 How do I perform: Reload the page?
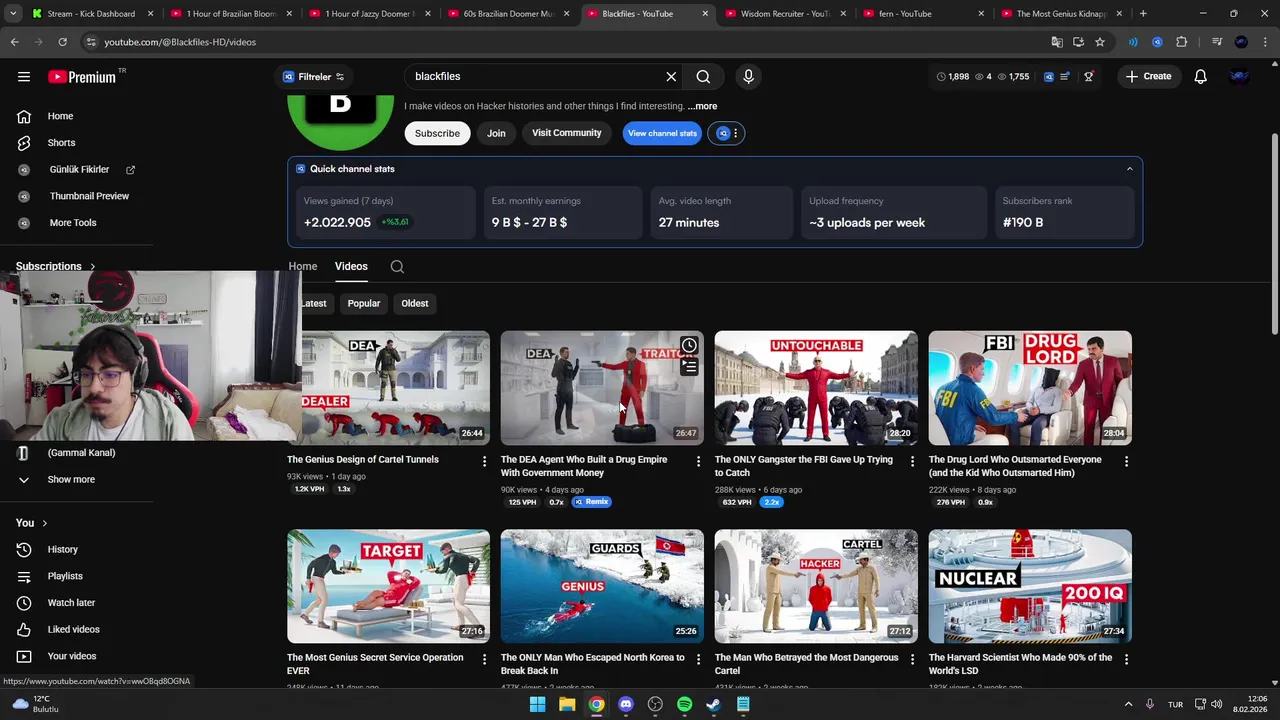coord(62,42)
